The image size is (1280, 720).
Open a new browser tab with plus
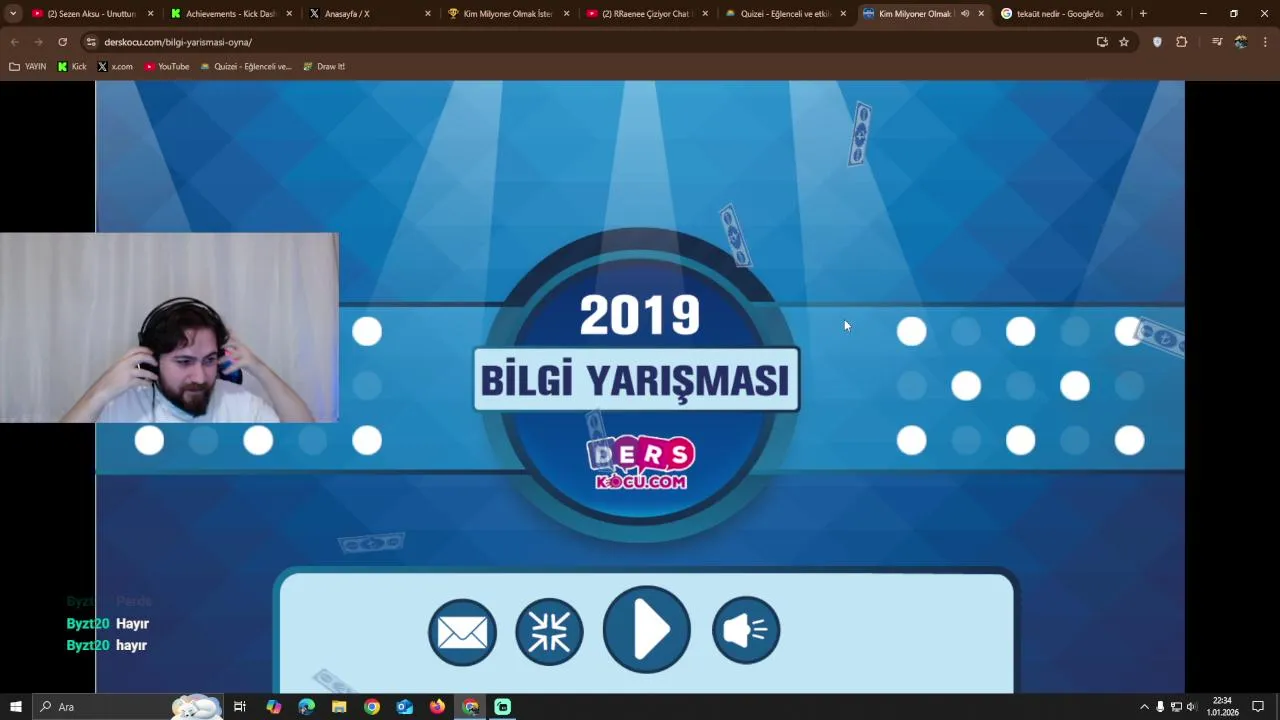[1143, 14]
